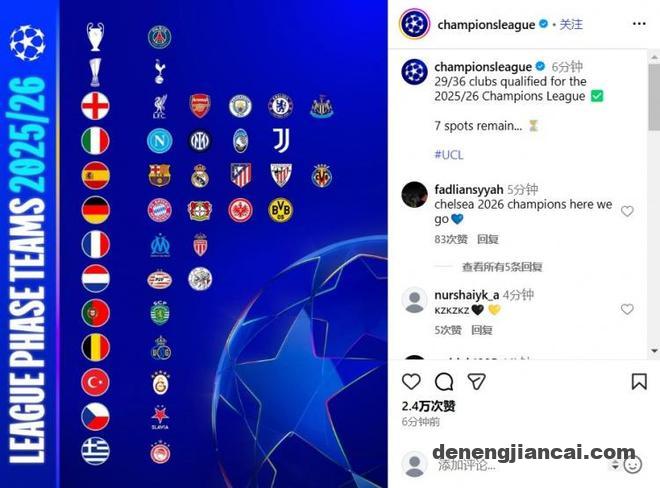Screen dimensions: 660x488
Task: Reply to fadliansyyah's comment via 回复
Action: click(x=488, y=239)
